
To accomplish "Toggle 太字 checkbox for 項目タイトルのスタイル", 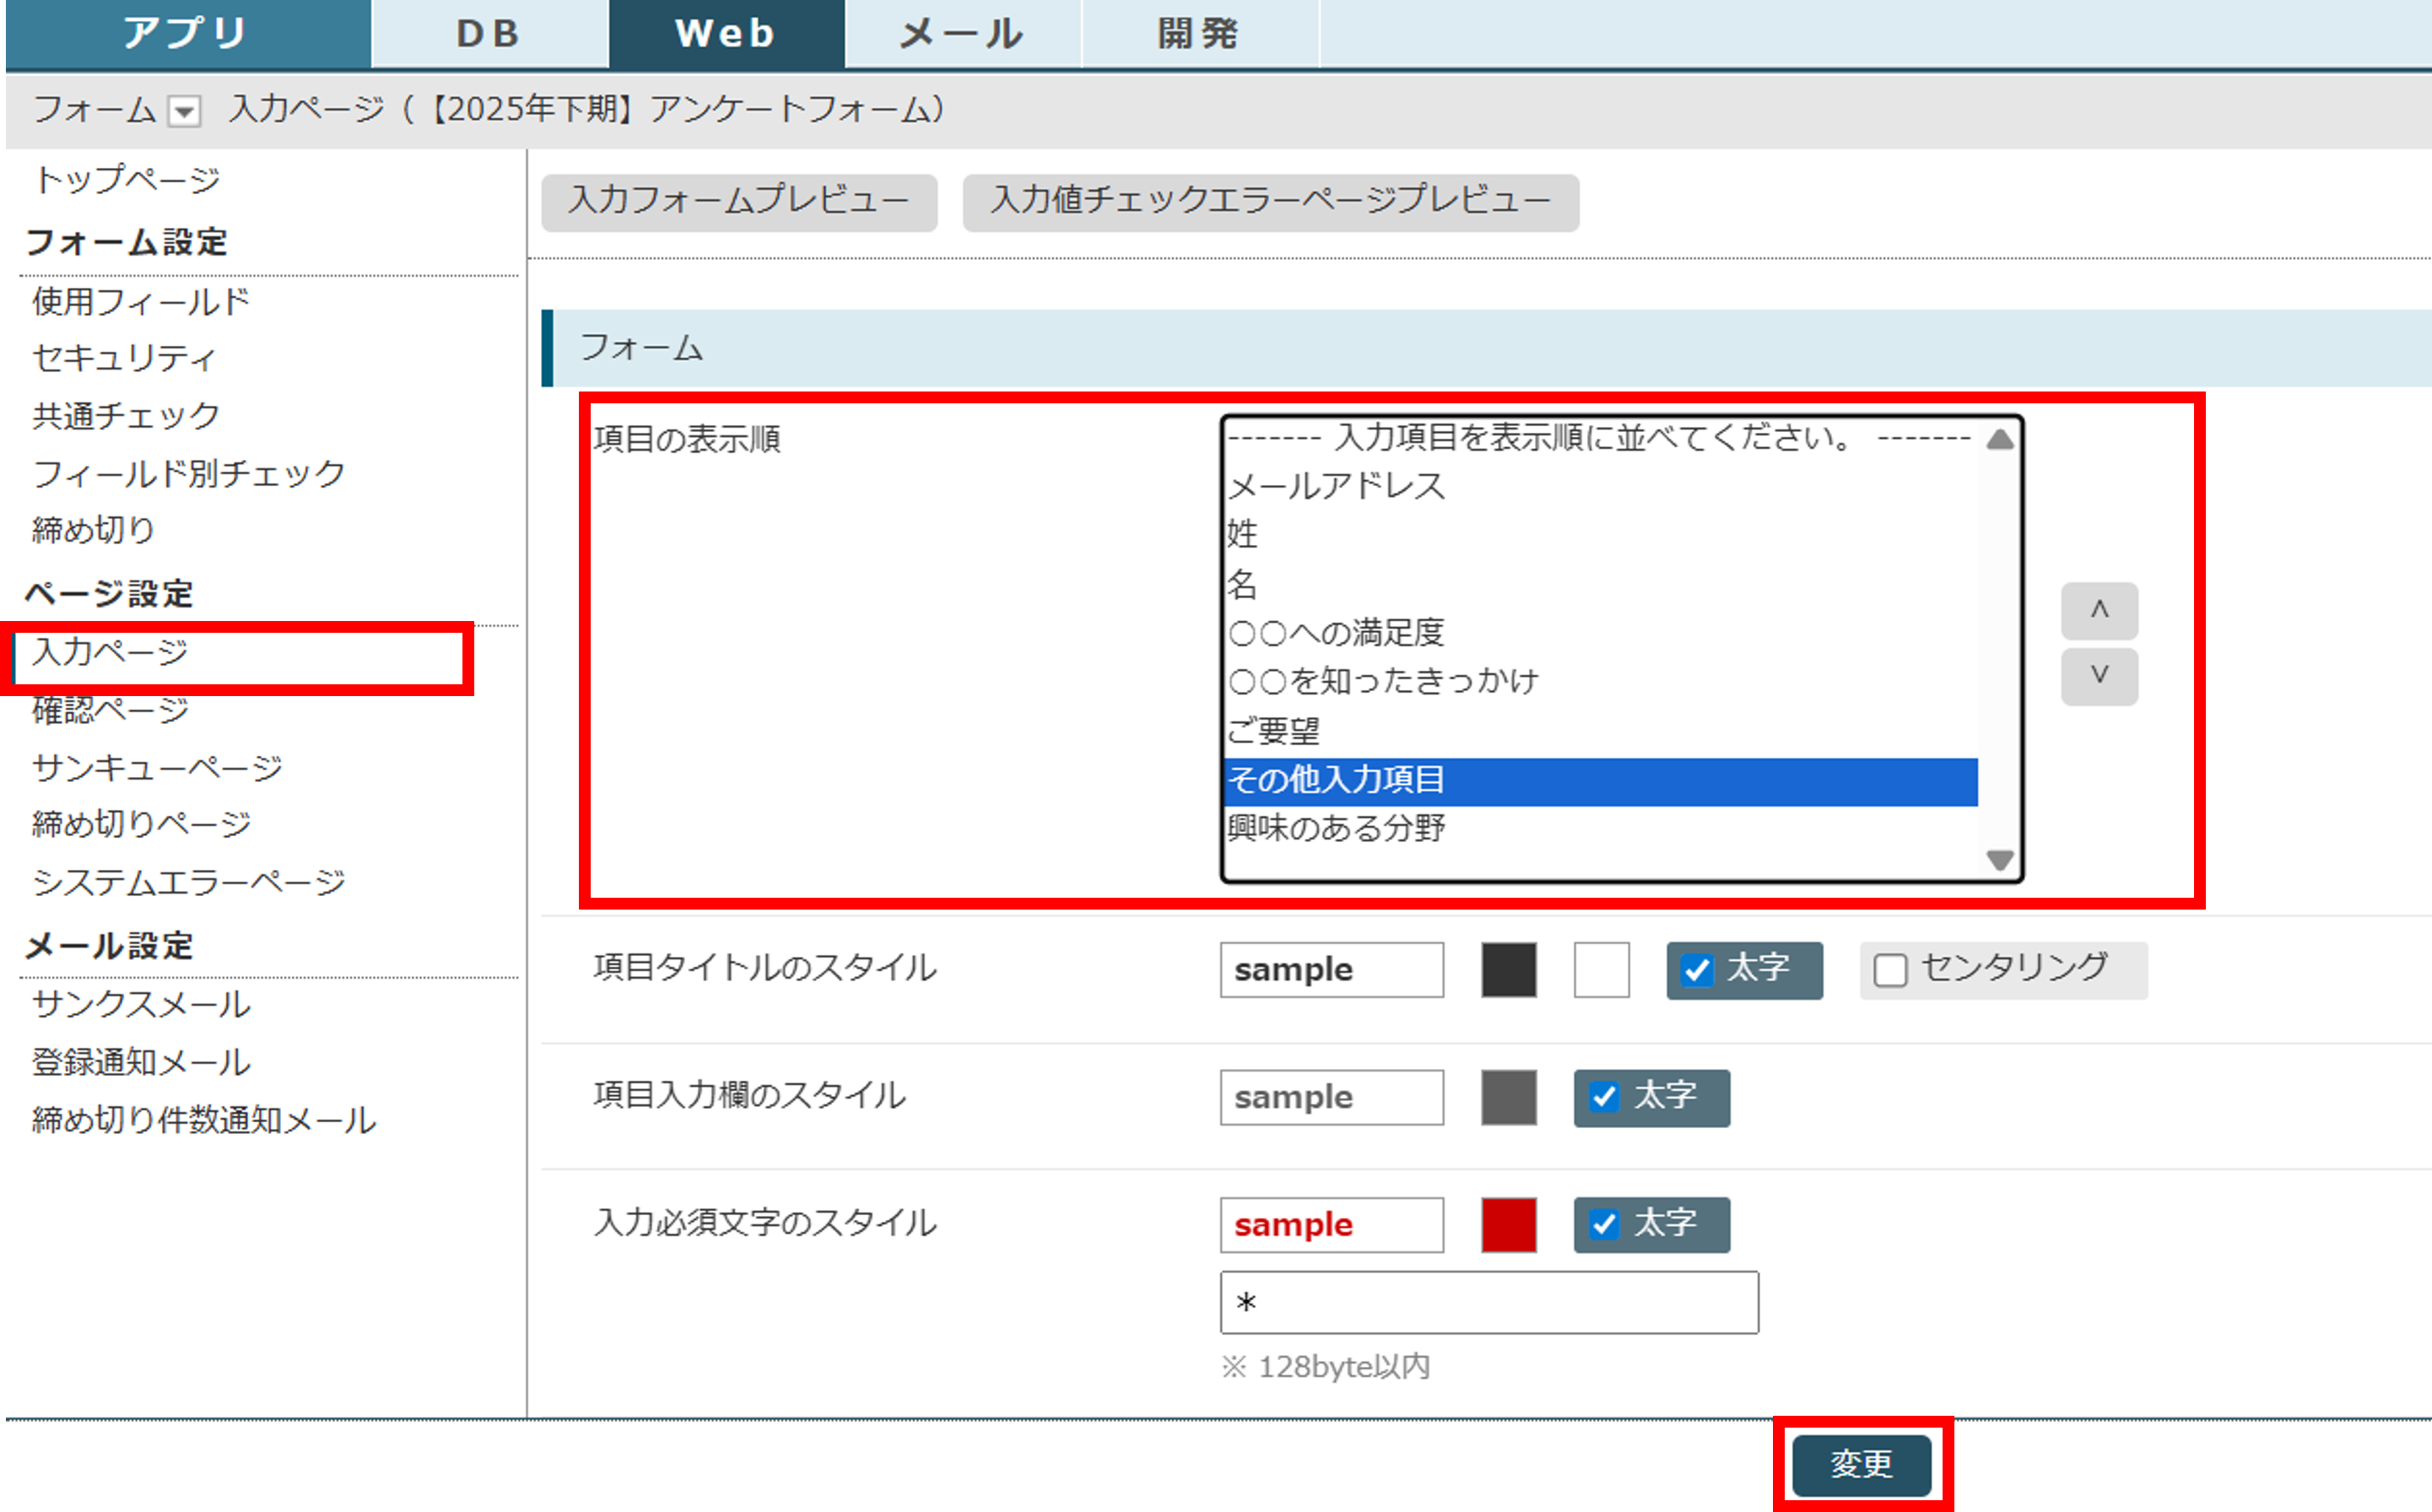I will [x=1697, y=969].
